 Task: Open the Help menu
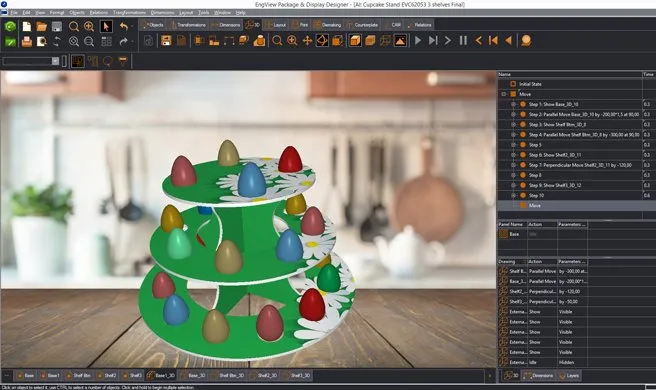tap(241, 13)
